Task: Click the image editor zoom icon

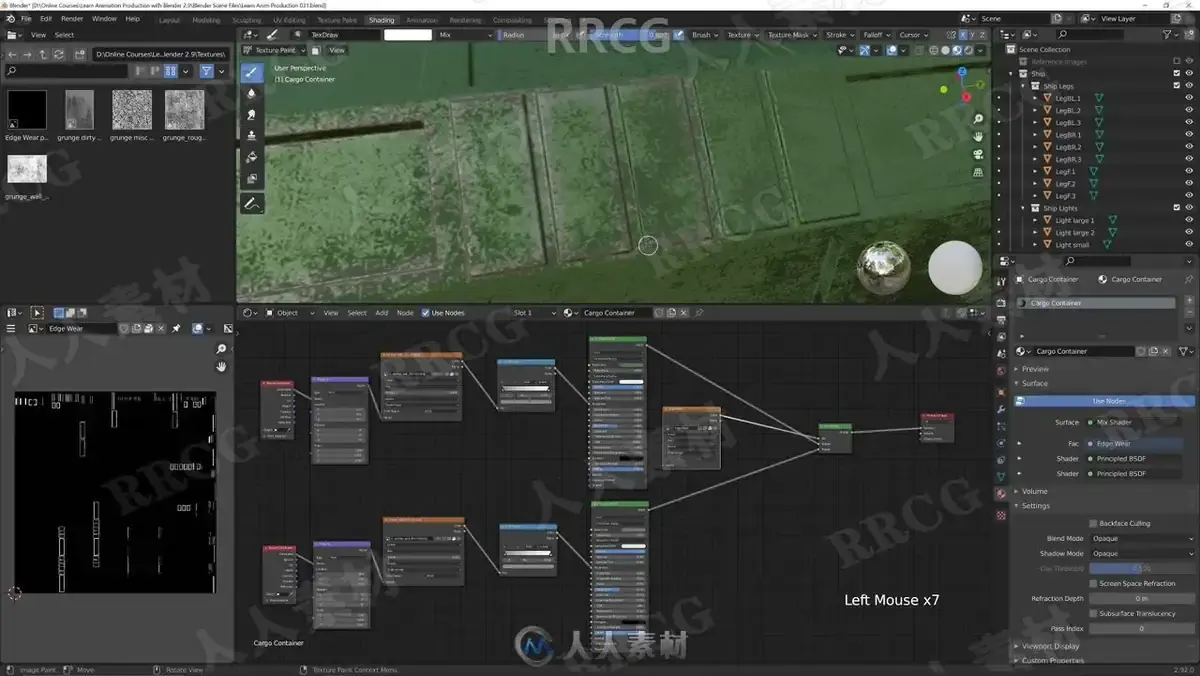Action: coord(221,349)
